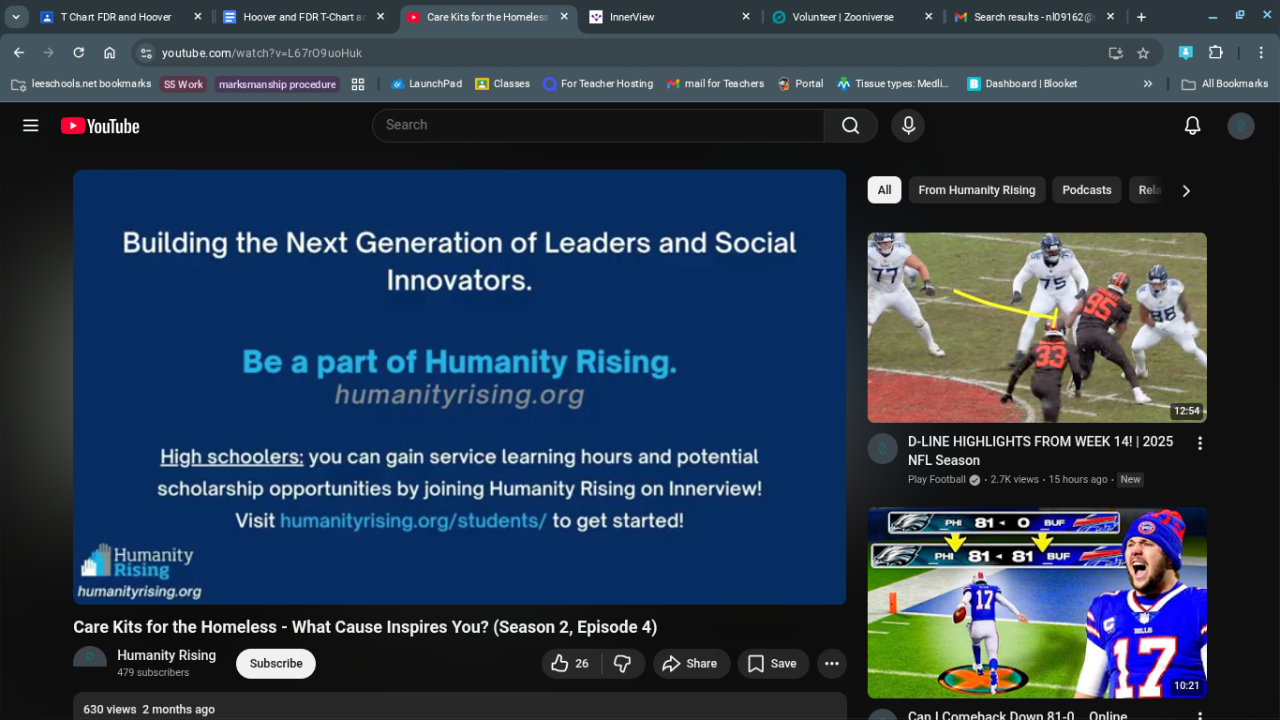Screen dimensions: 1280x720
Task: Dislike the video with thumbs down
Action: click(622, 664)
